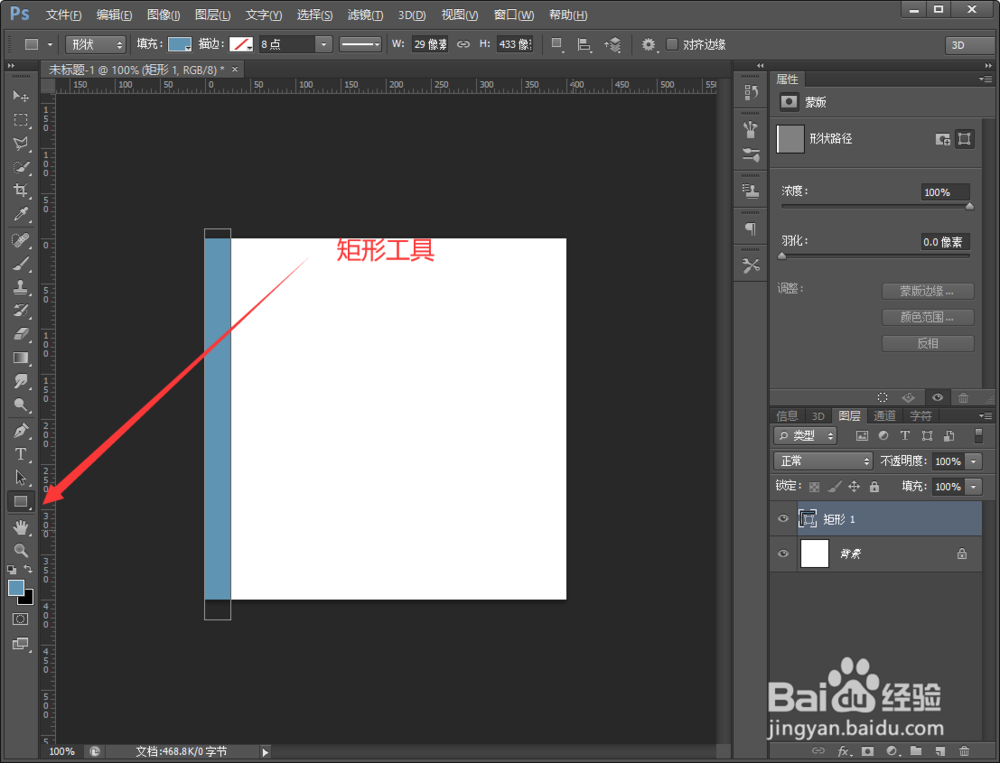Link width and height values
The height and width of the screenshot is (763, 1000).
point(464,44)
